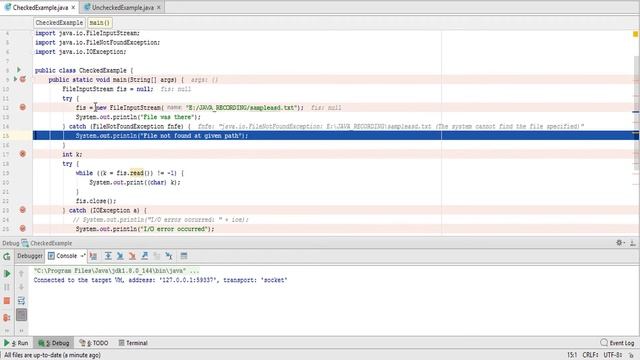This screenshot has width=640, height=360.
Task: Click 'import java.io.FileNotFoundException;' line
Action: pyautogui.click(x=98, y=42)
